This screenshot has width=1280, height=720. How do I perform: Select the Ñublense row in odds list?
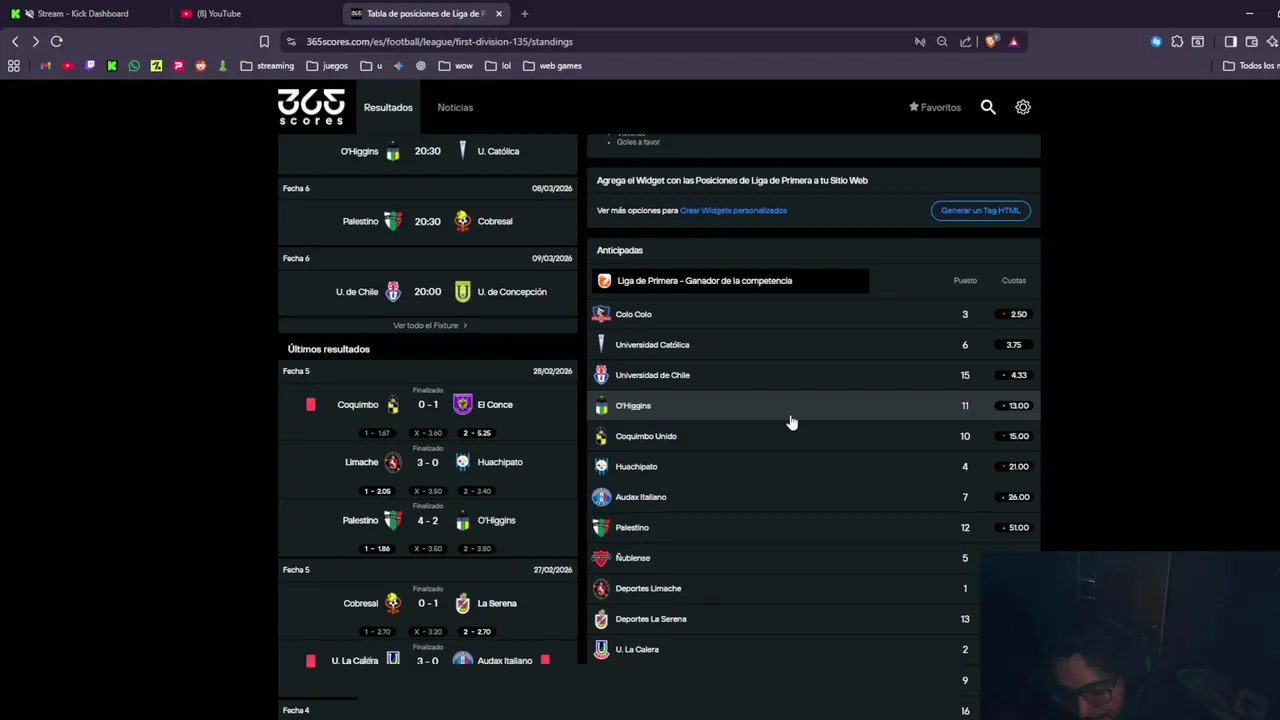click(814, 558)
